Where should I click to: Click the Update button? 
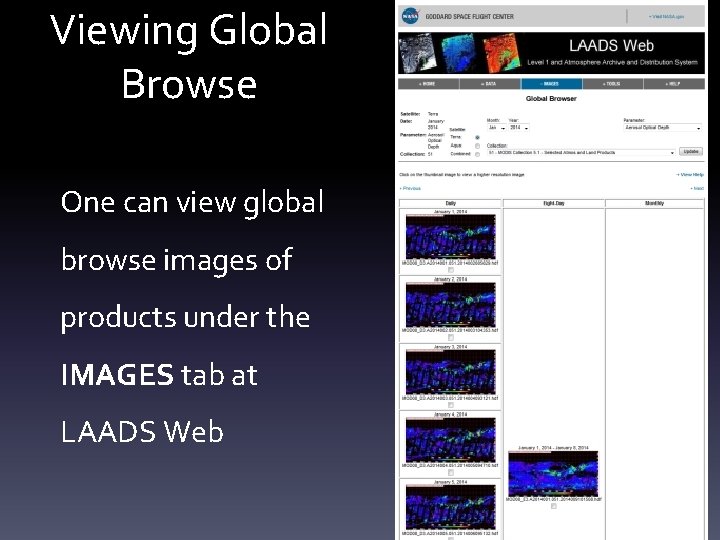pos(691,152)
